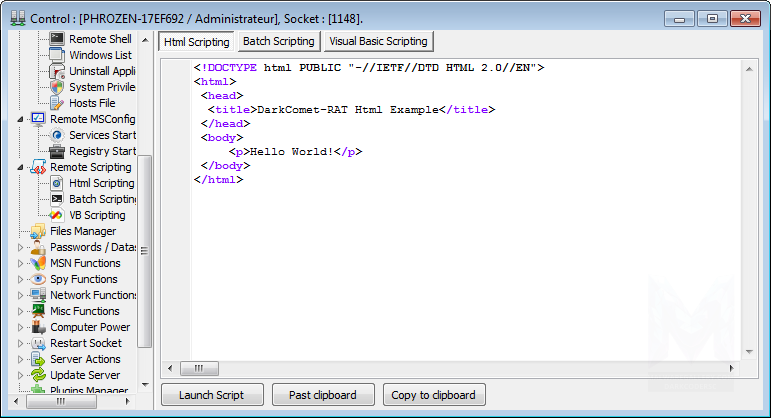
Task: Click the Hosts File icon
Action: (x=57, y=103)
